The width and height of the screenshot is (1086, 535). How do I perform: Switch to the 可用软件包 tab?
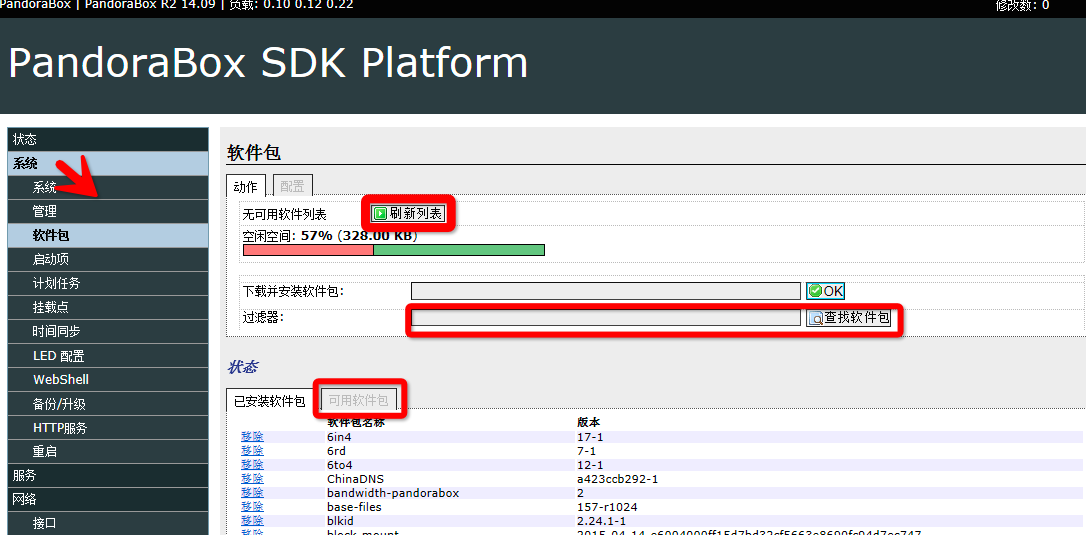pyautogui.click(x=359, y=401)
